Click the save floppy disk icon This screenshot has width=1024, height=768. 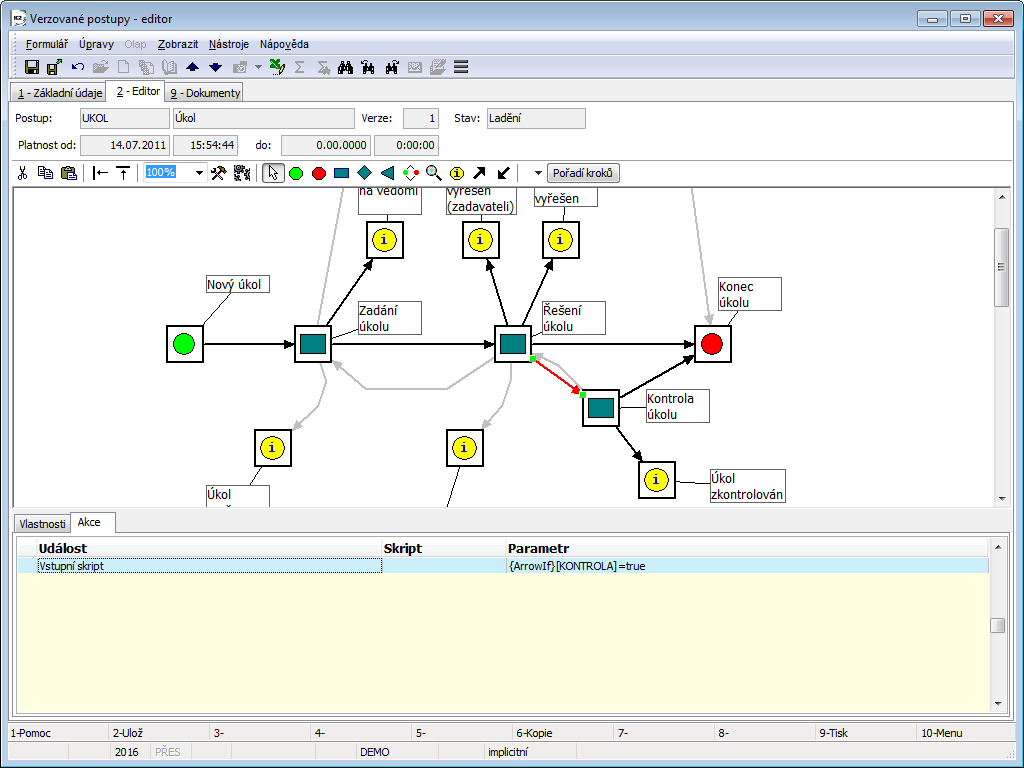(x=32, y=67)
